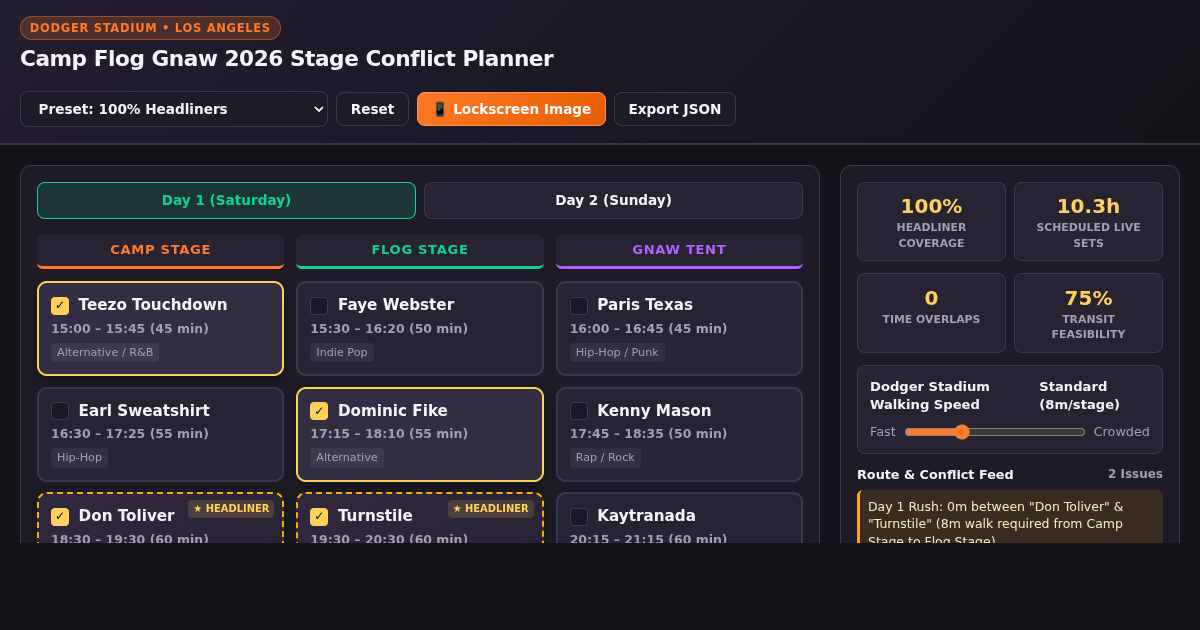
Task: Click the Indie Pop genre tag
Action: (342, 352)
